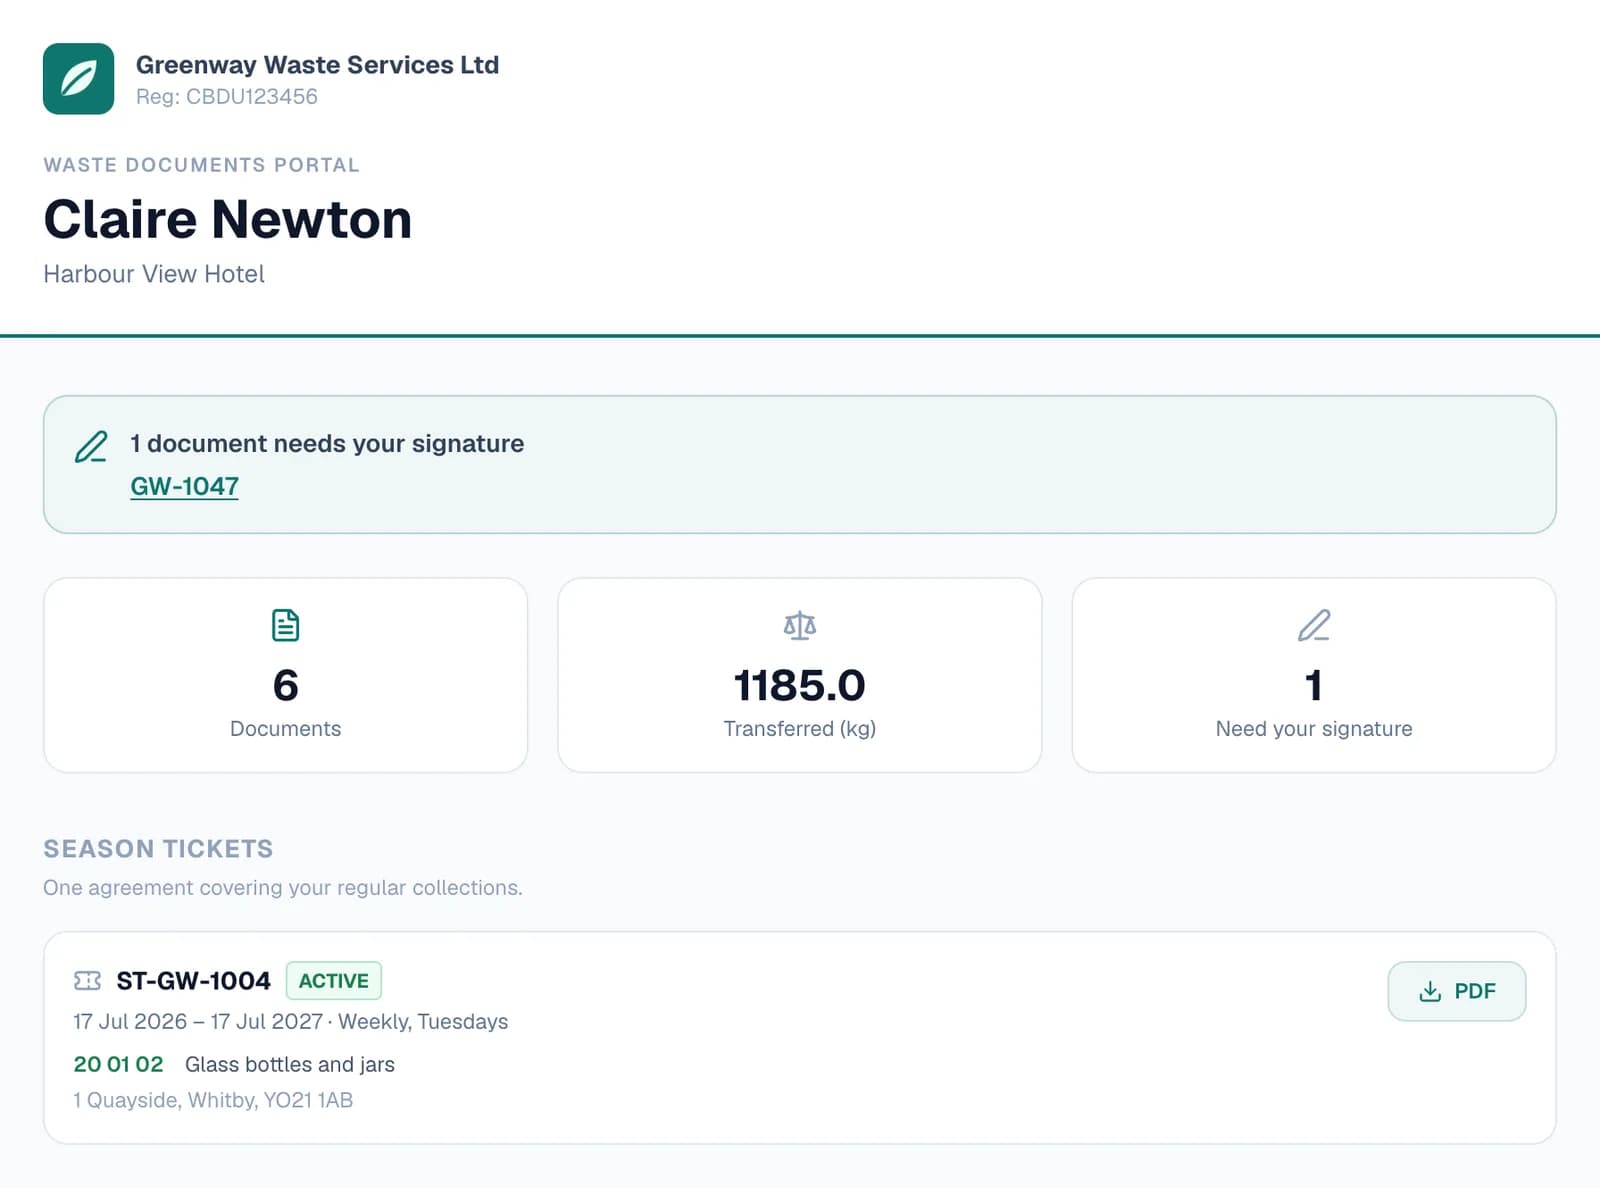
Task: Click the Reg: CBDU123456 registration text
Action: [227, 97]
